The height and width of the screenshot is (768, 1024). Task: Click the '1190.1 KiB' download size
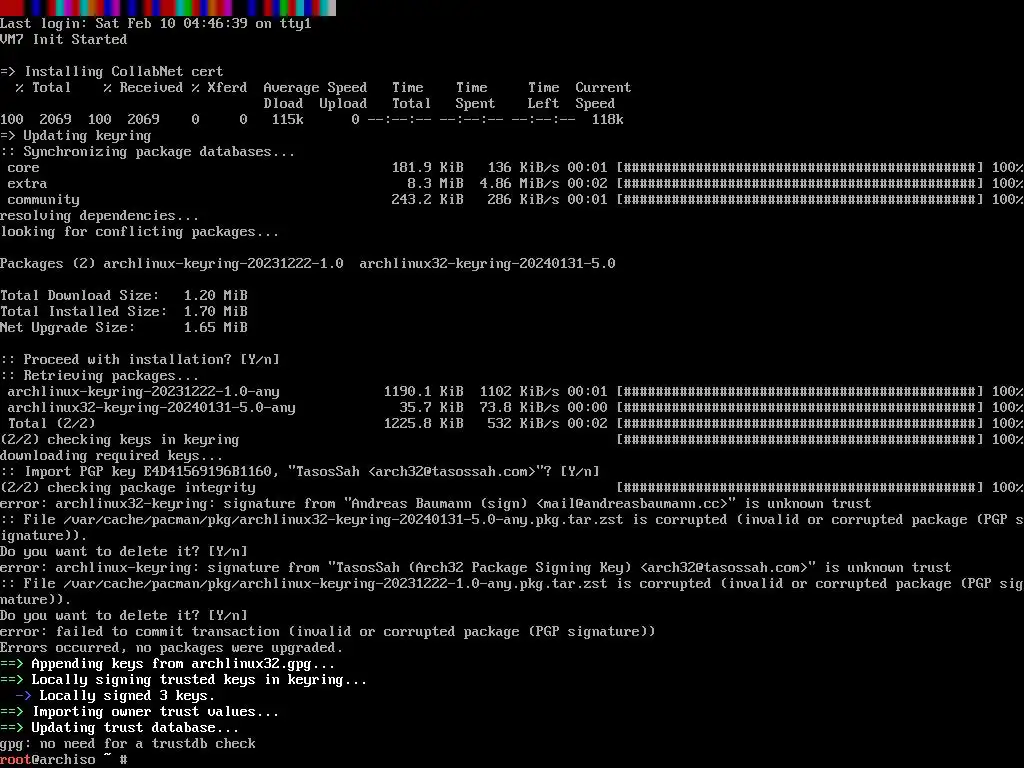pyautogui.click(x=423, y=392)
